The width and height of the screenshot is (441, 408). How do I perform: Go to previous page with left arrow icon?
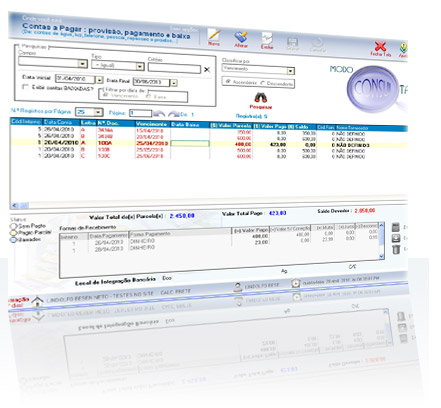[x=159, y=114]
